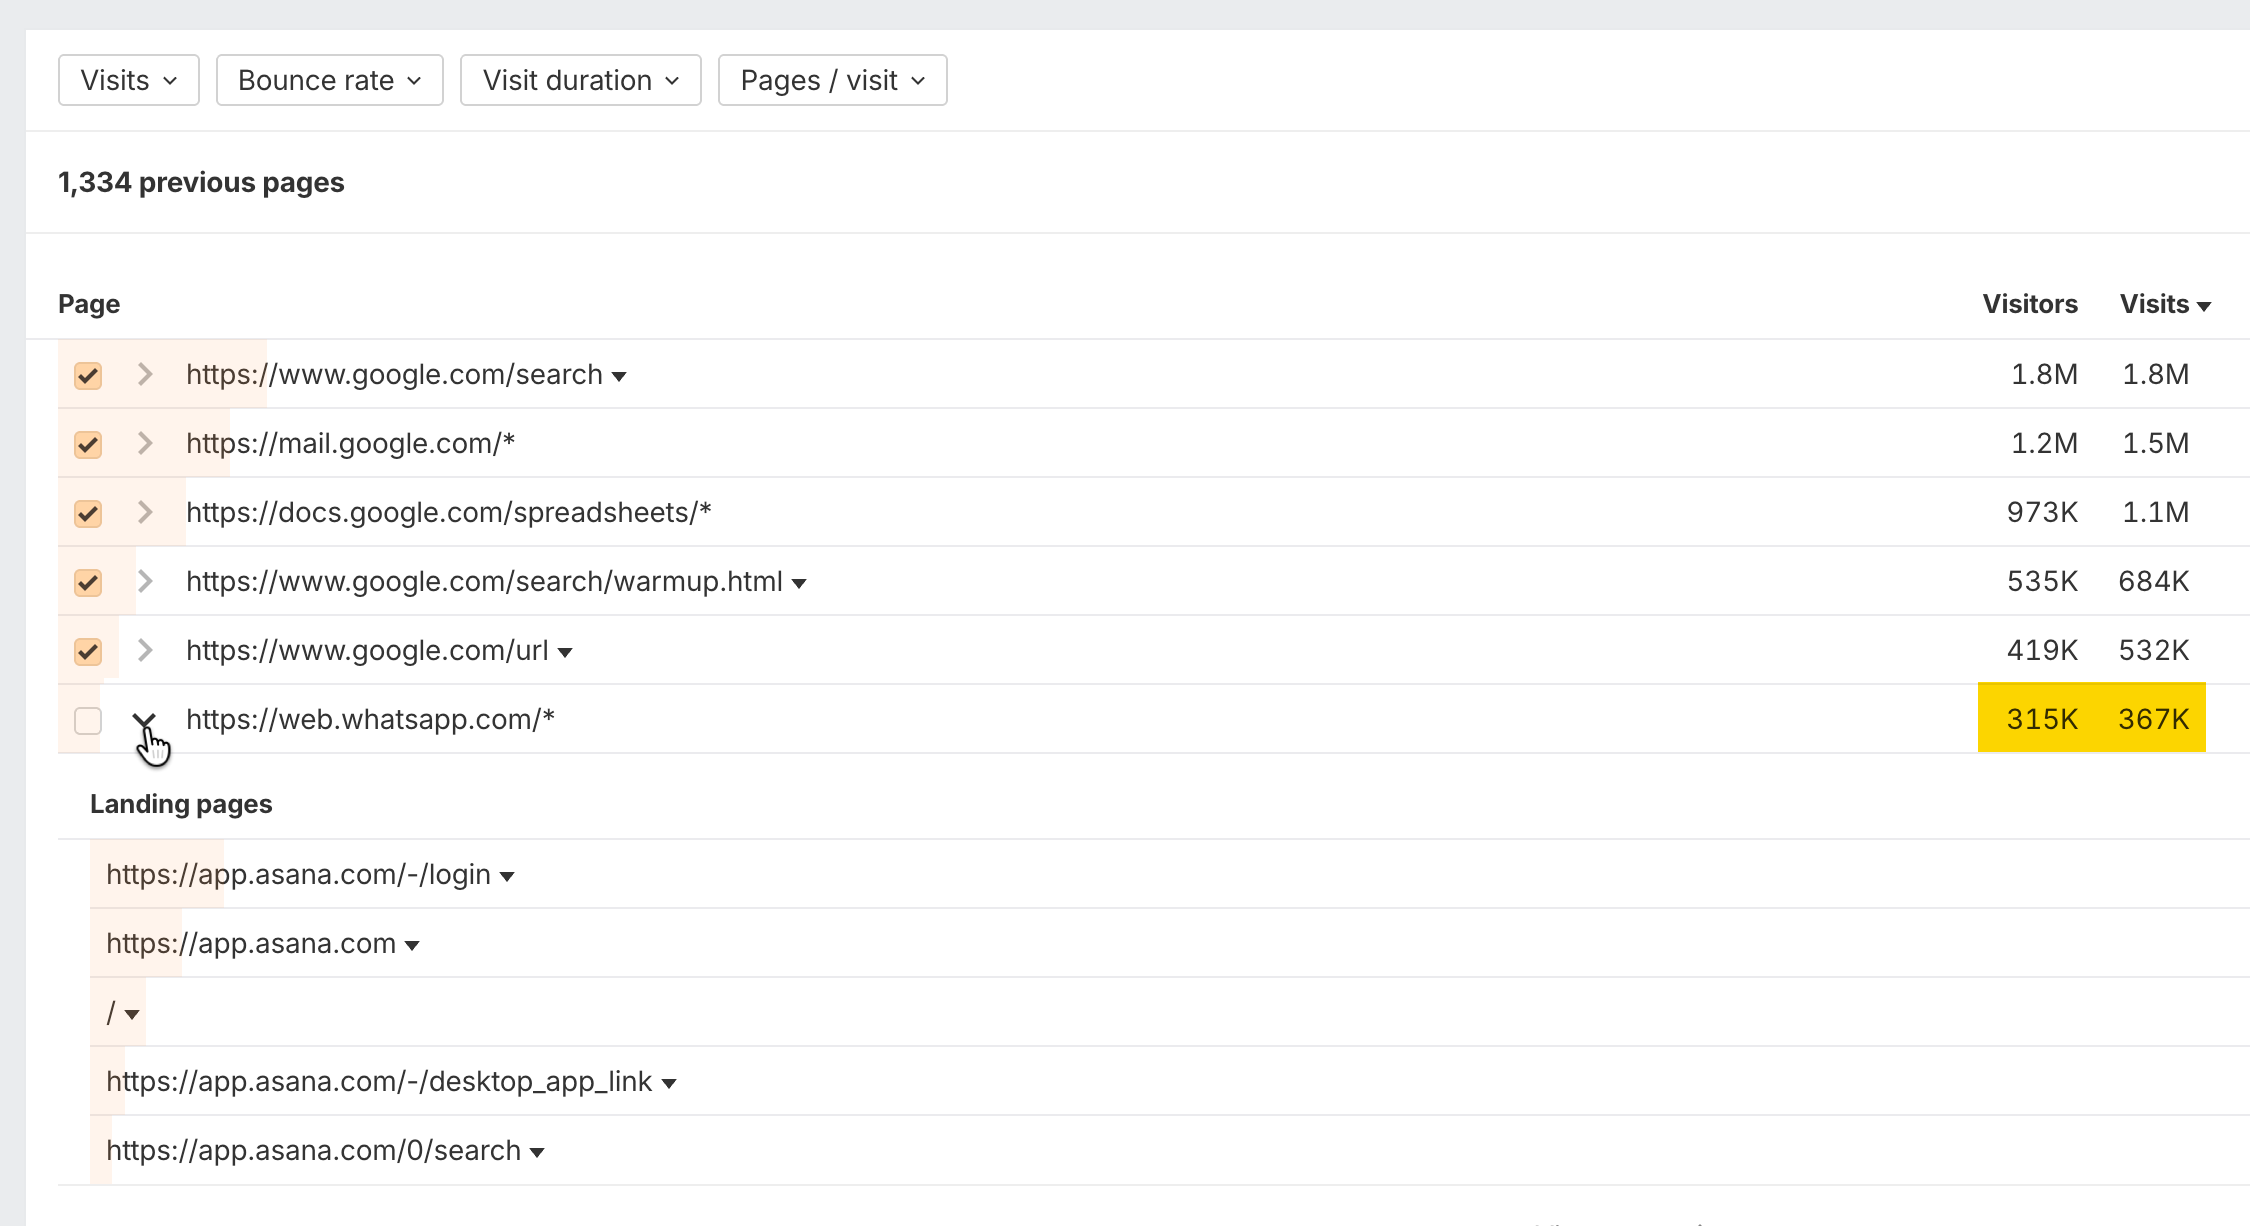2250x1226 pixels.
Task: Open the Pages / visit filter dropdown
Action: tap(833, 80)
